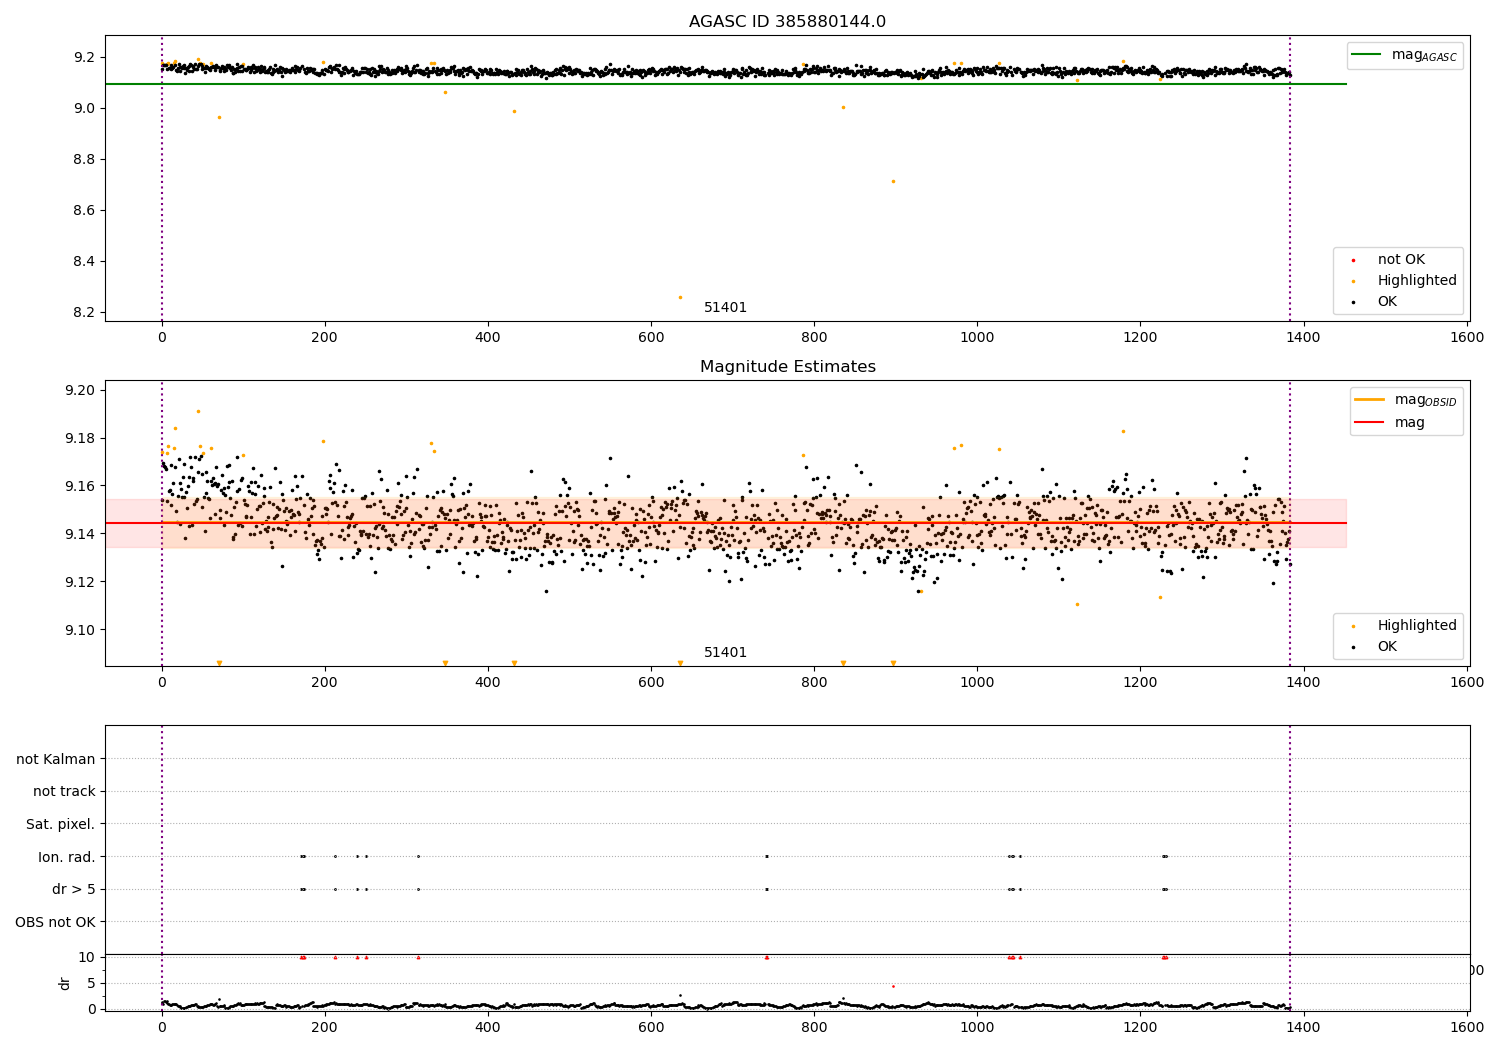Click the lowest orange outlier point near 8.25 in the top plot
The image size is (1500, 1050).
pos(680,297)
